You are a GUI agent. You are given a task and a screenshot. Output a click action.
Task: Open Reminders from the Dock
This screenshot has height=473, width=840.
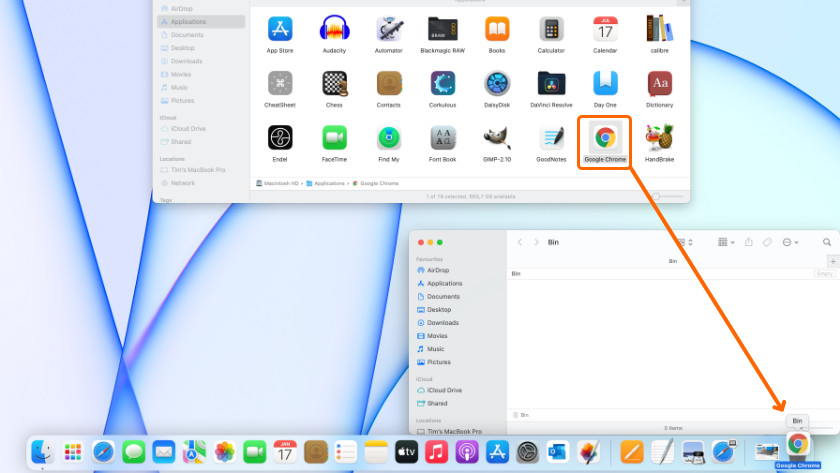coord(346,452)
